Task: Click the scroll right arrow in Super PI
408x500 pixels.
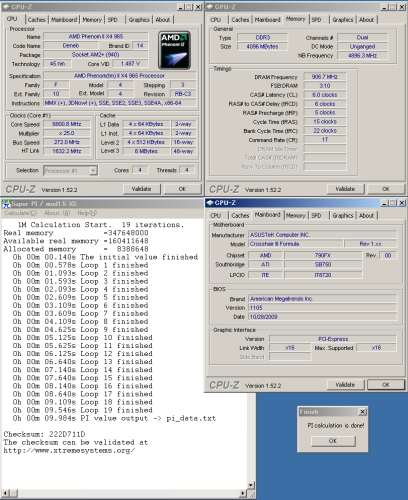Action: click(244, 493)
